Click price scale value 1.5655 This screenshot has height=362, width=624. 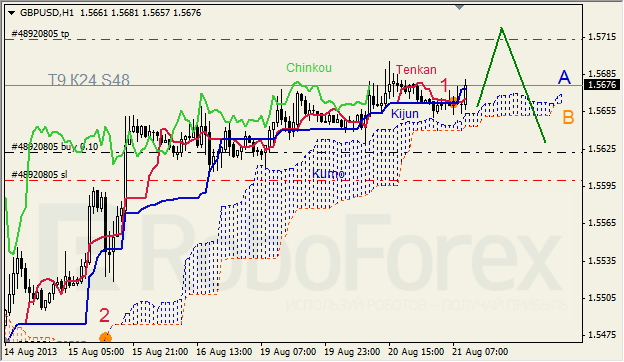pyautogui.click(x=602, y=111)
